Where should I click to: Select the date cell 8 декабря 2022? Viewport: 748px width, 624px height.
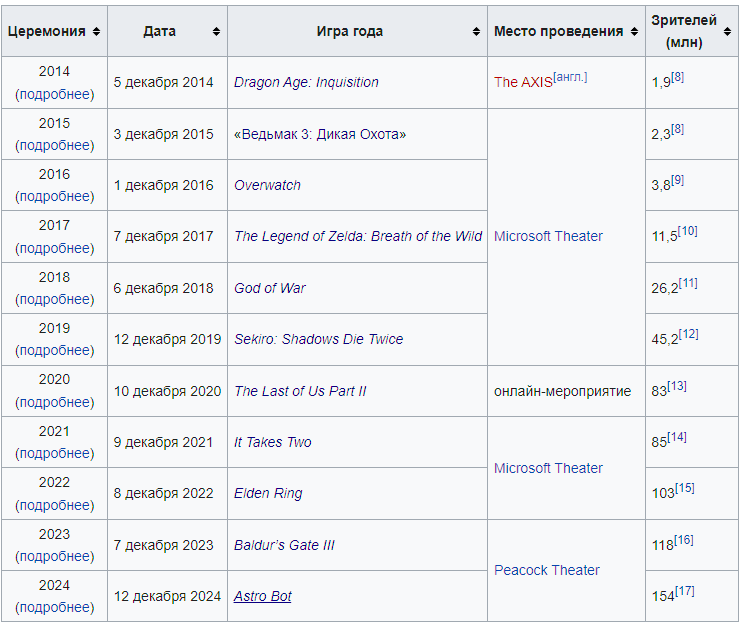[x=167, y=494]
